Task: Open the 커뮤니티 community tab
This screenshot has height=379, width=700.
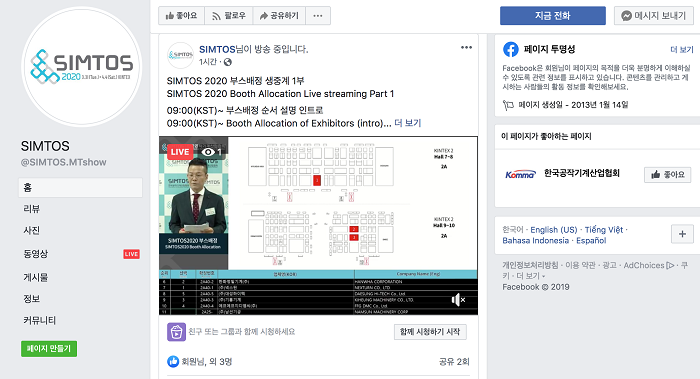Action: [40, 320]
